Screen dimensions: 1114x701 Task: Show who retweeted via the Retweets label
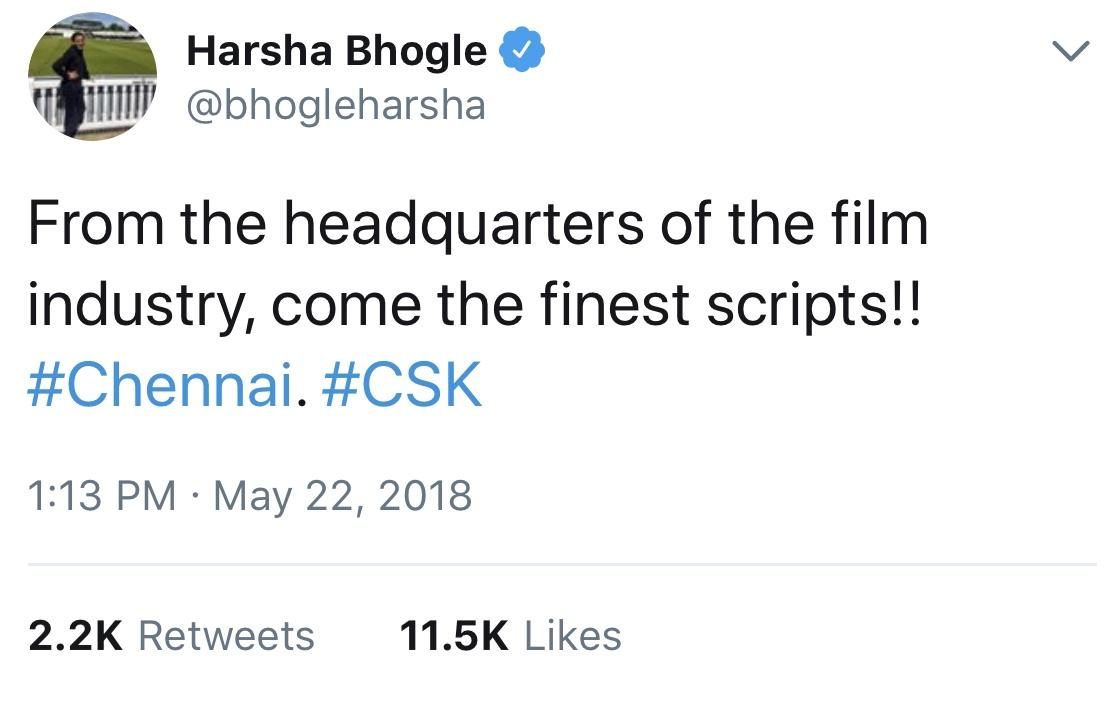click(x=226, y=635)
